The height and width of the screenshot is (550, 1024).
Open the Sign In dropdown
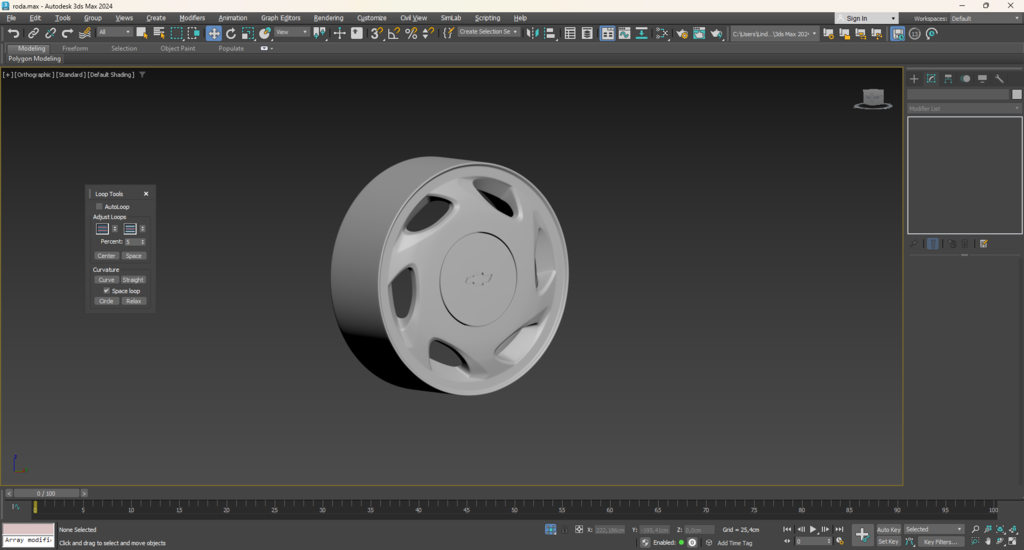(x=867, y=18)
